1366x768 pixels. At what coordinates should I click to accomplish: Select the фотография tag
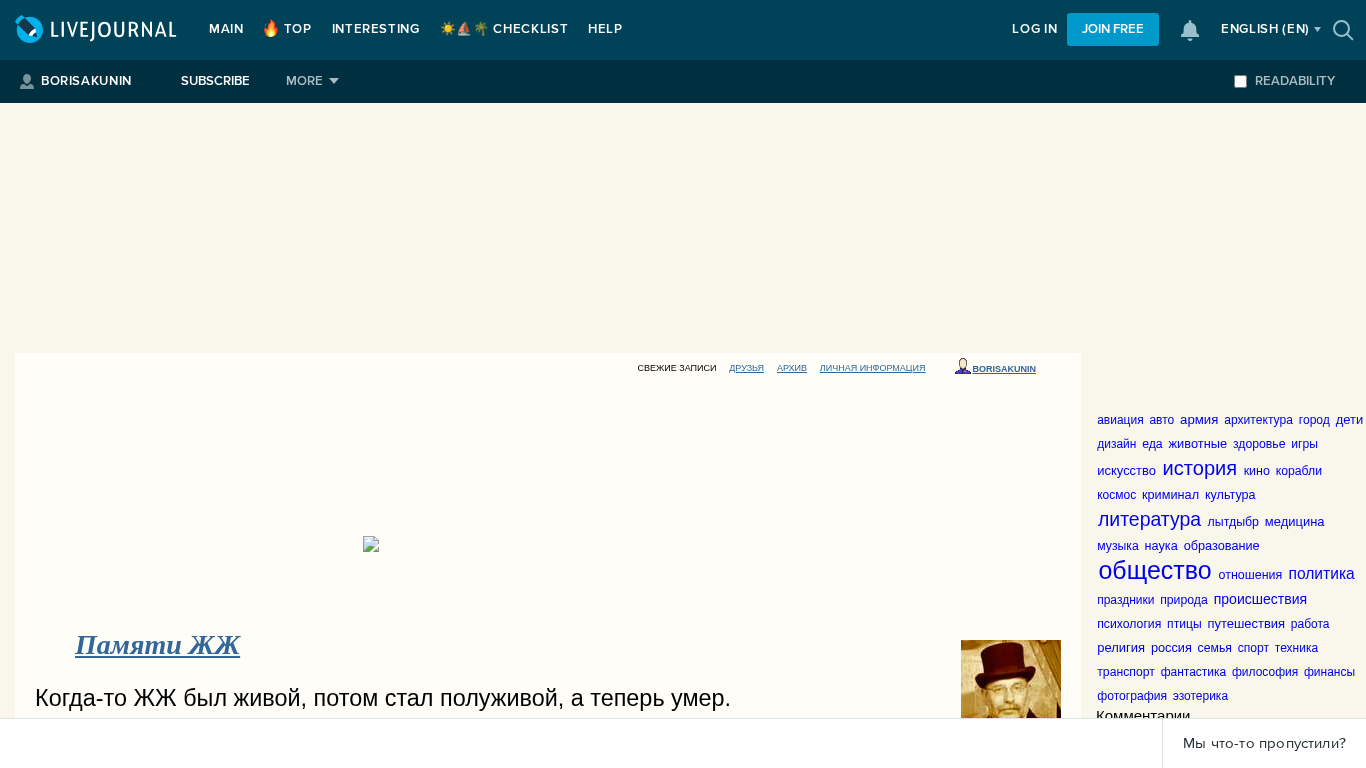pos(1132,696)
